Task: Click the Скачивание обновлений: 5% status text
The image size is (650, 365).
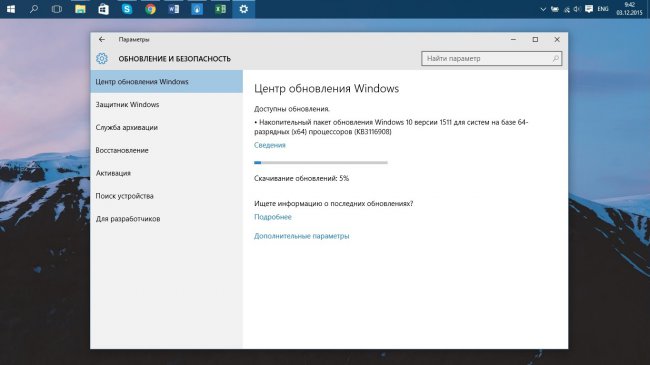Action: (x=301, y=178)
